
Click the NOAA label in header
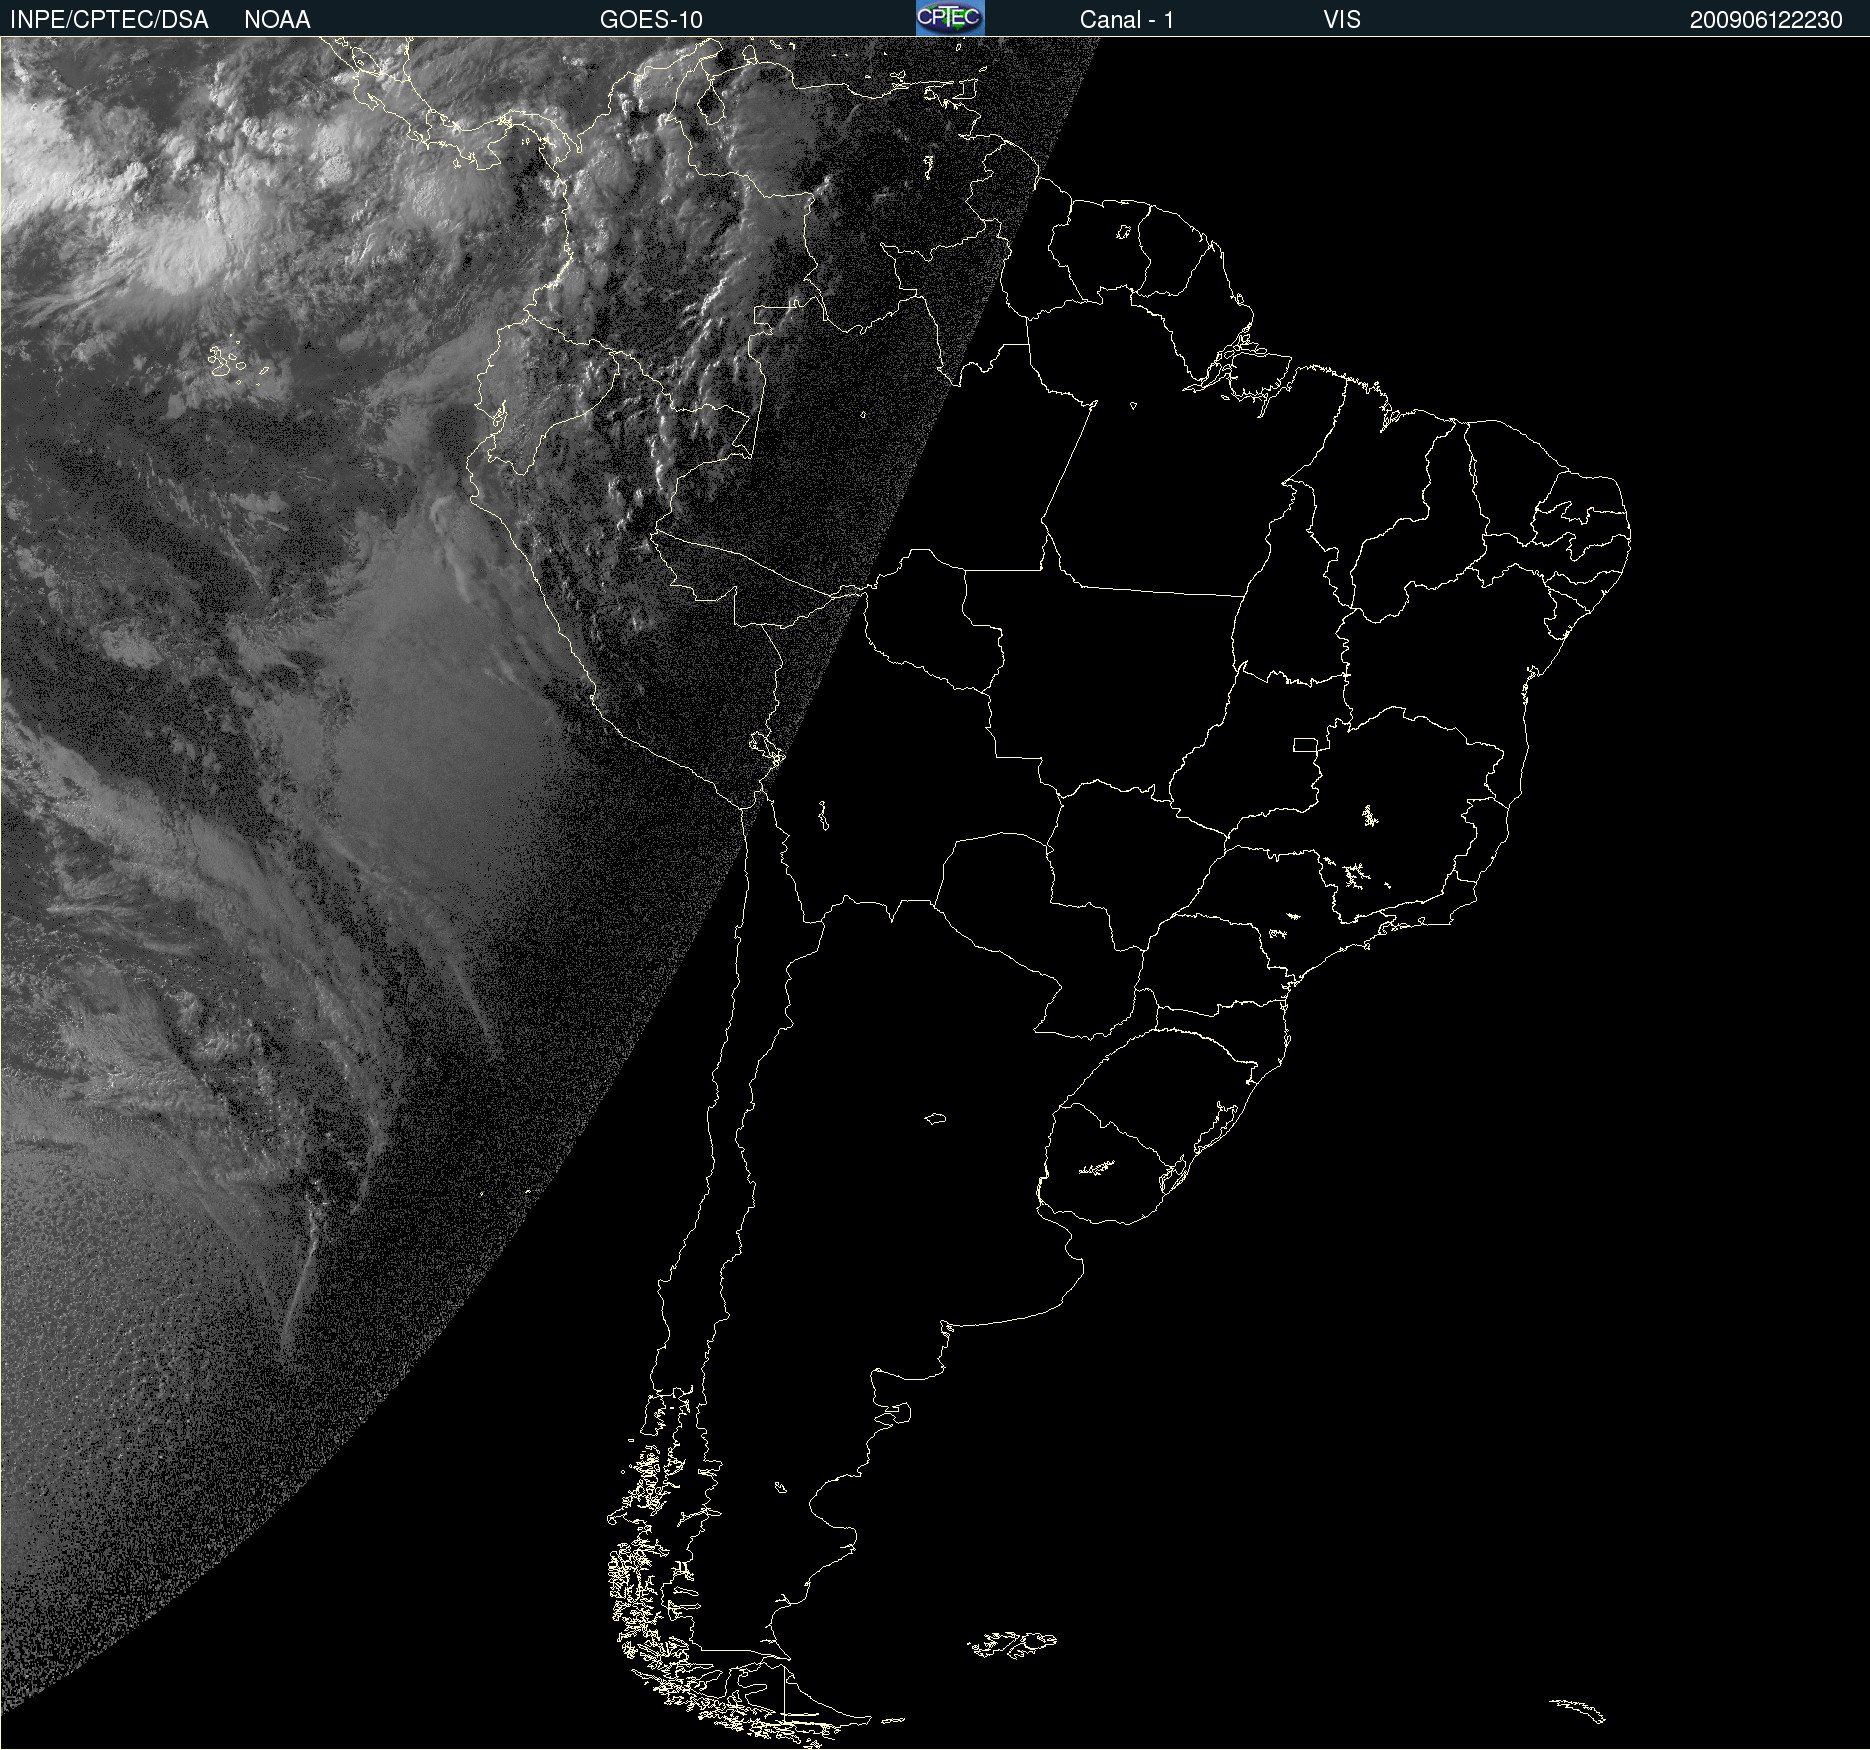[277, 20]
